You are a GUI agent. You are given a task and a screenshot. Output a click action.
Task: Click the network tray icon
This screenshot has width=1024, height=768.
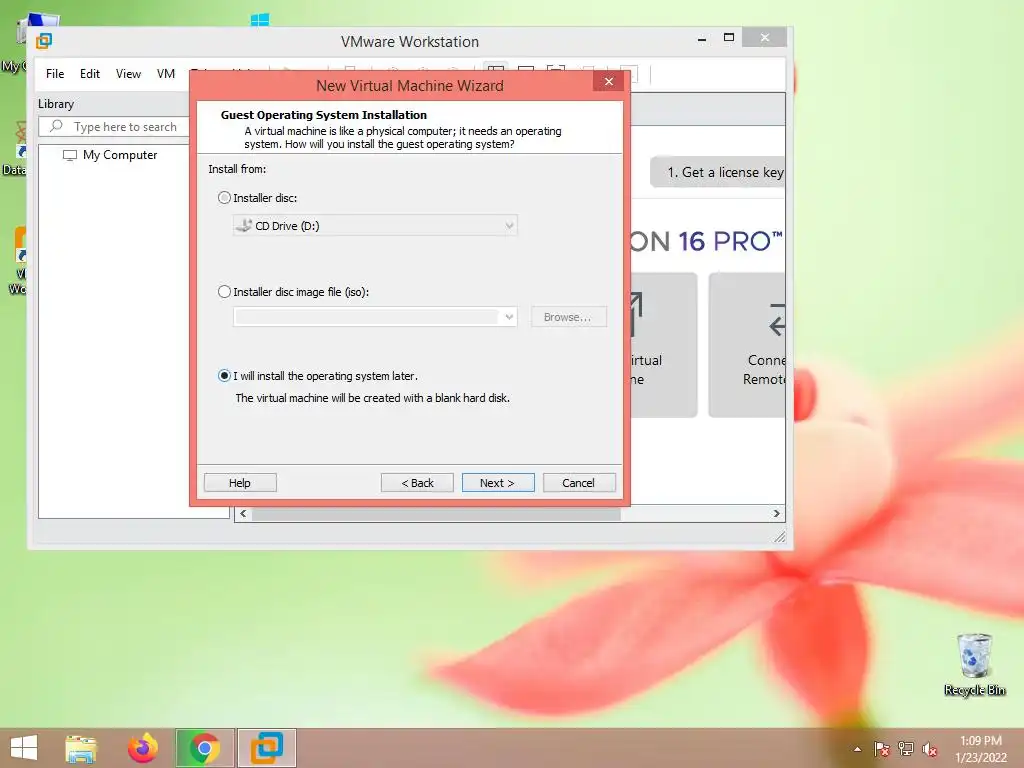pos(906,749)
